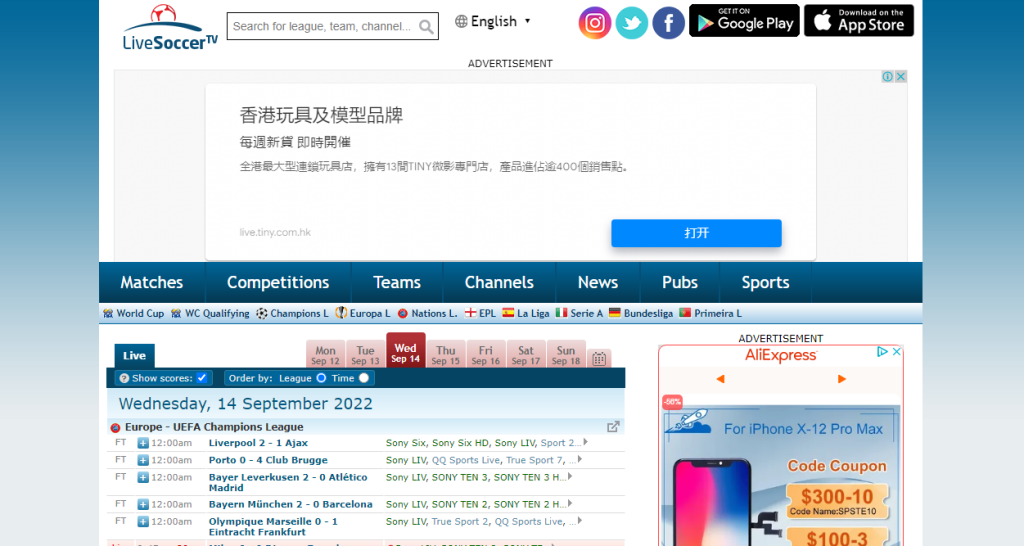The image size is (1024, 546).
Task: Toggle the Show scores checkbox
Action: point(202,377)
